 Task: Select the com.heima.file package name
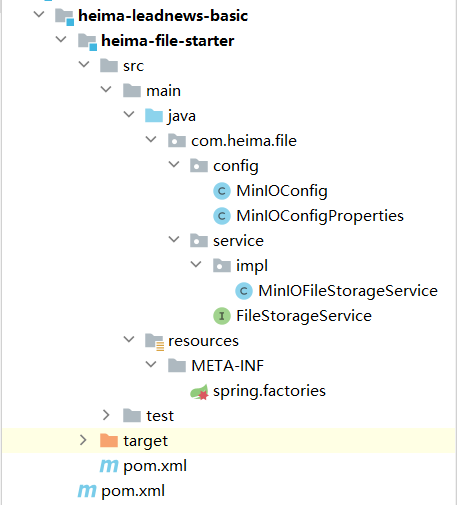(x=244, y=141)
